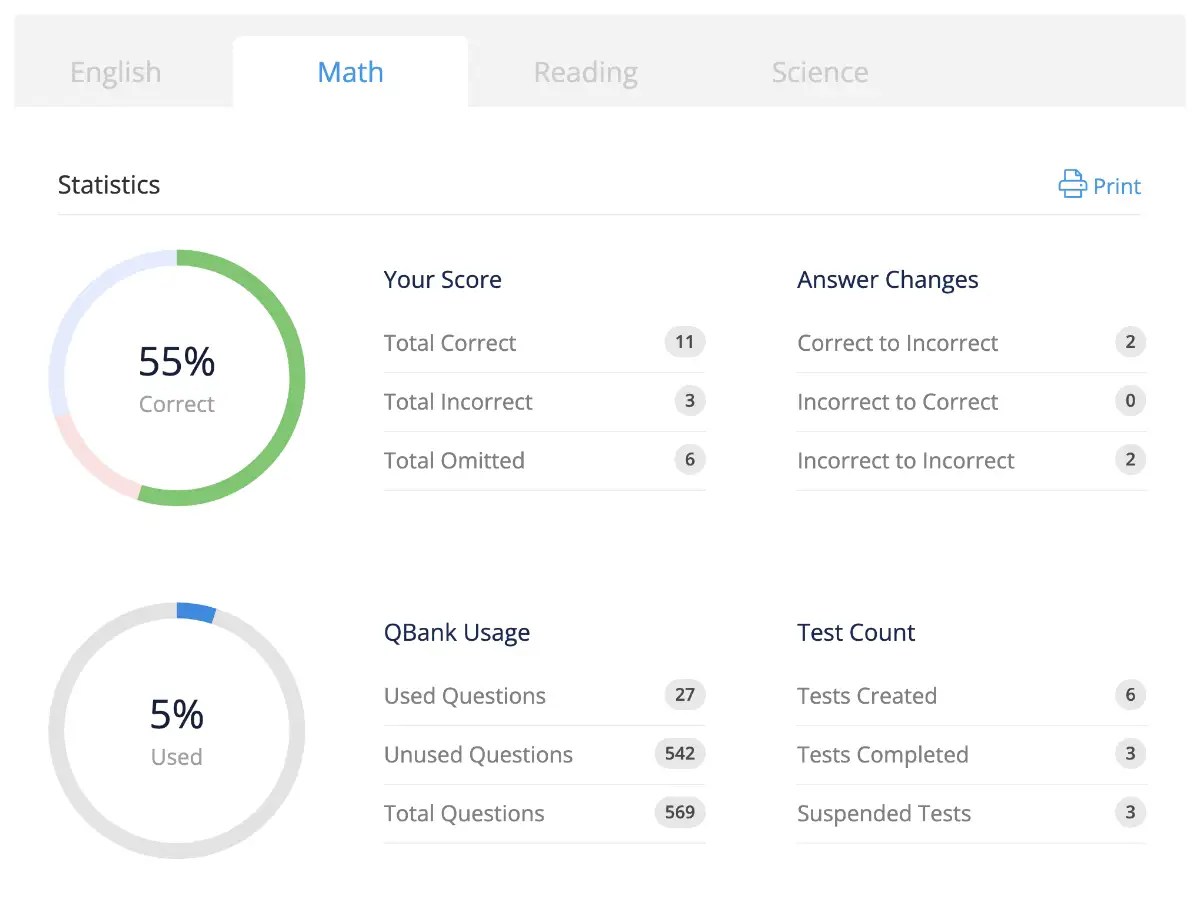
Task: Click the Your Score section header
Action: click(442, 279)
